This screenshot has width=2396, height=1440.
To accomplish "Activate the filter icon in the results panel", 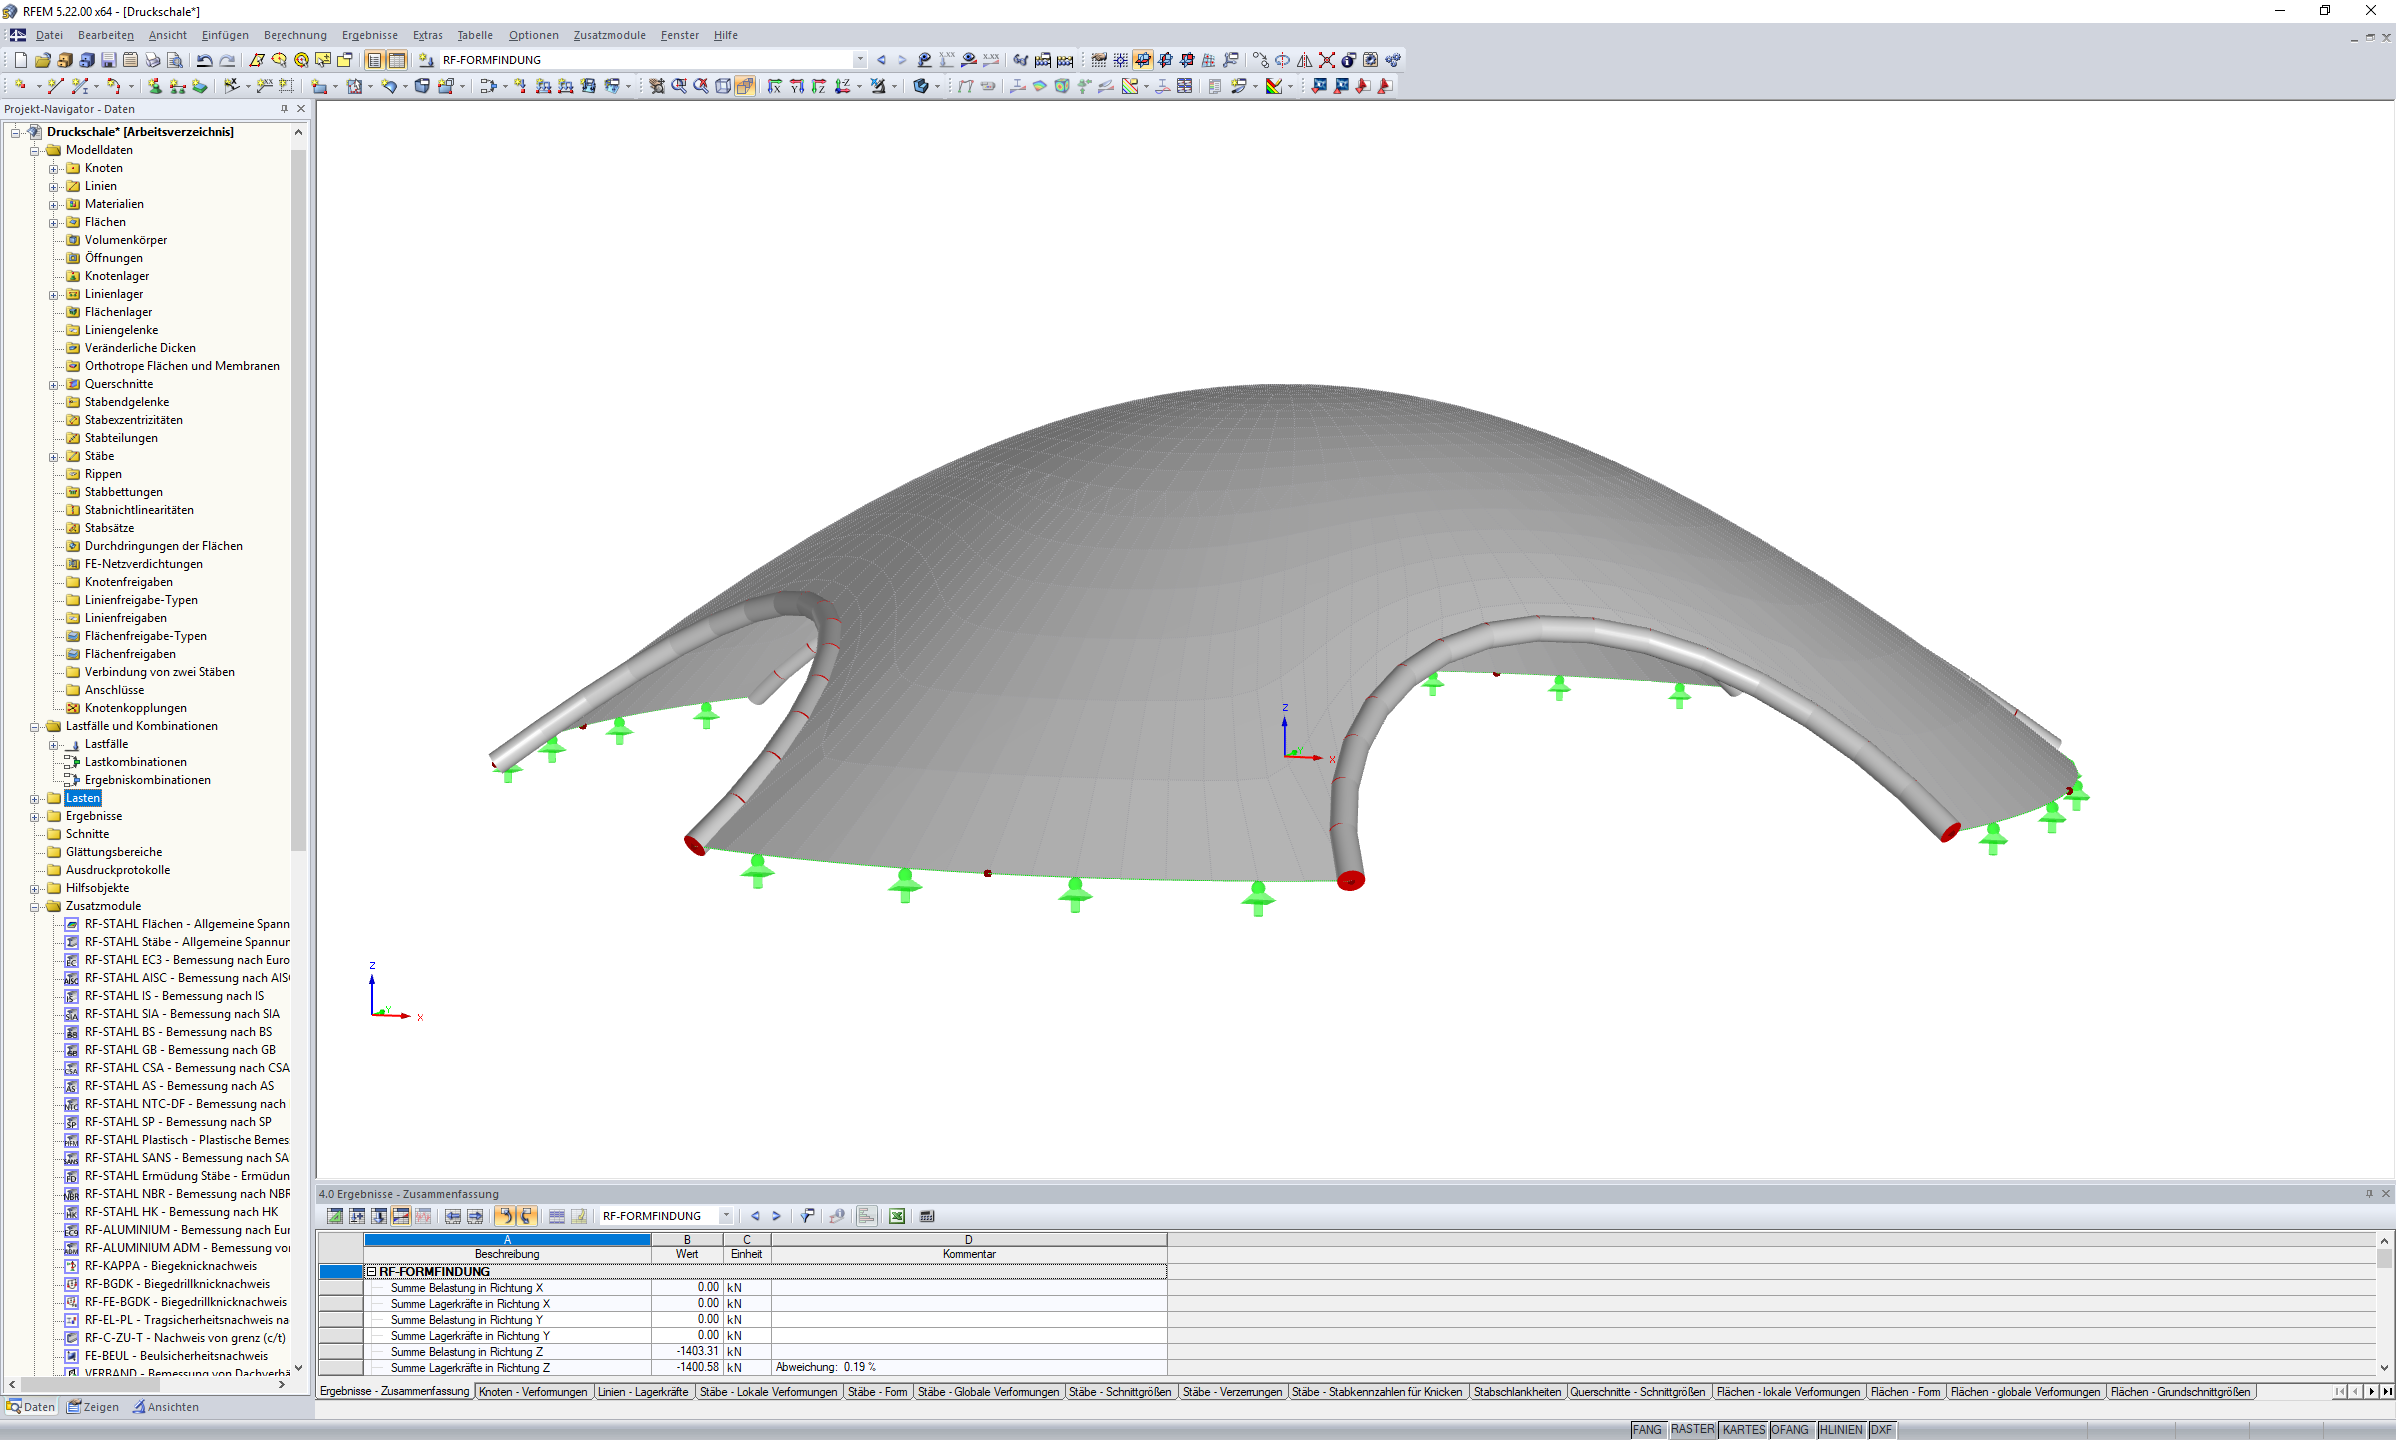I will (807, 1216).
